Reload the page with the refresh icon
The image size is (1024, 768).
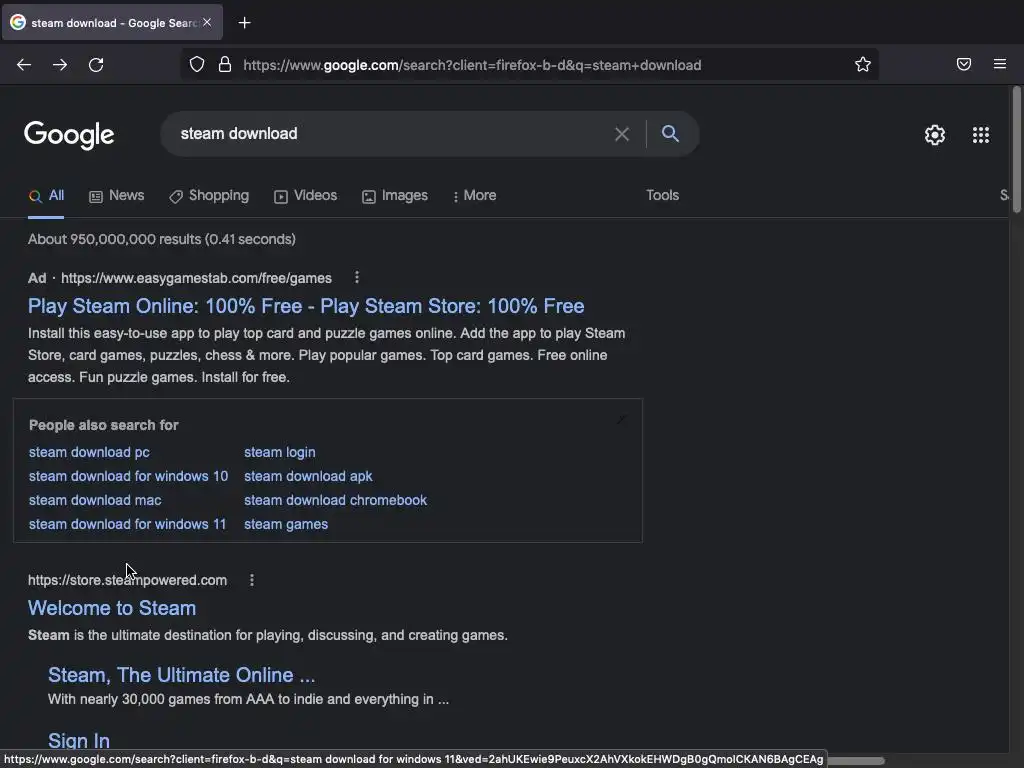[96, 65]
